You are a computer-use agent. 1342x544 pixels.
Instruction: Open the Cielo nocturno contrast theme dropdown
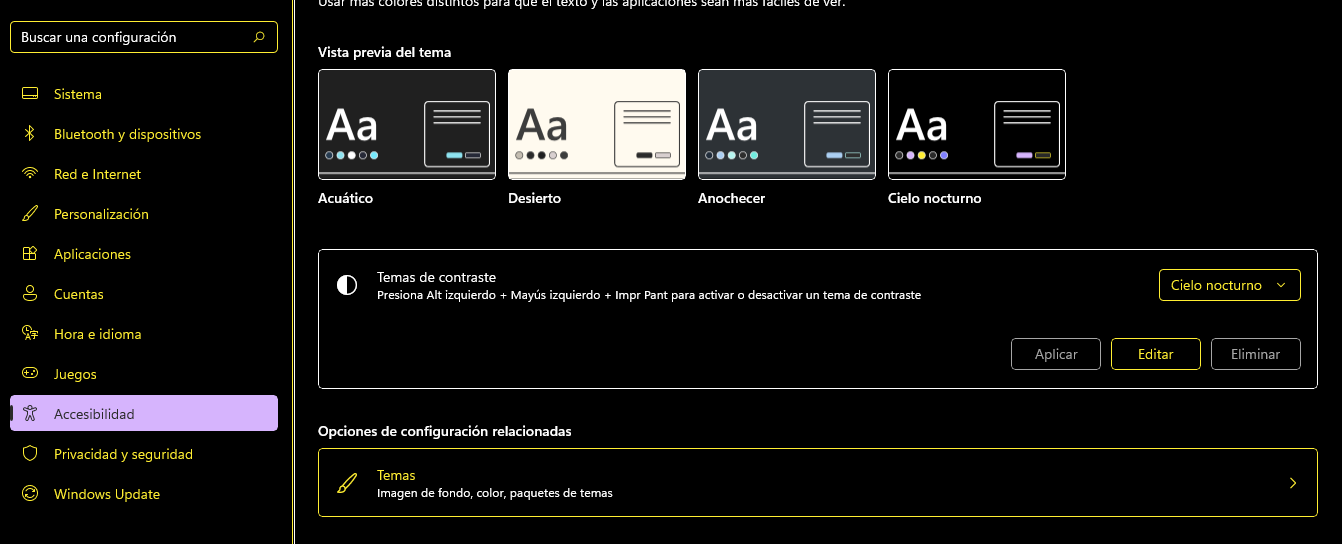pos(1230,285)
